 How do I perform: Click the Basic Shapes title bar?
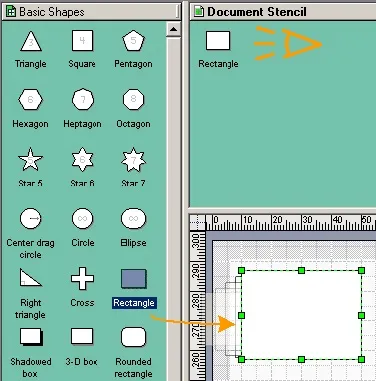click(x=91, y=12)
